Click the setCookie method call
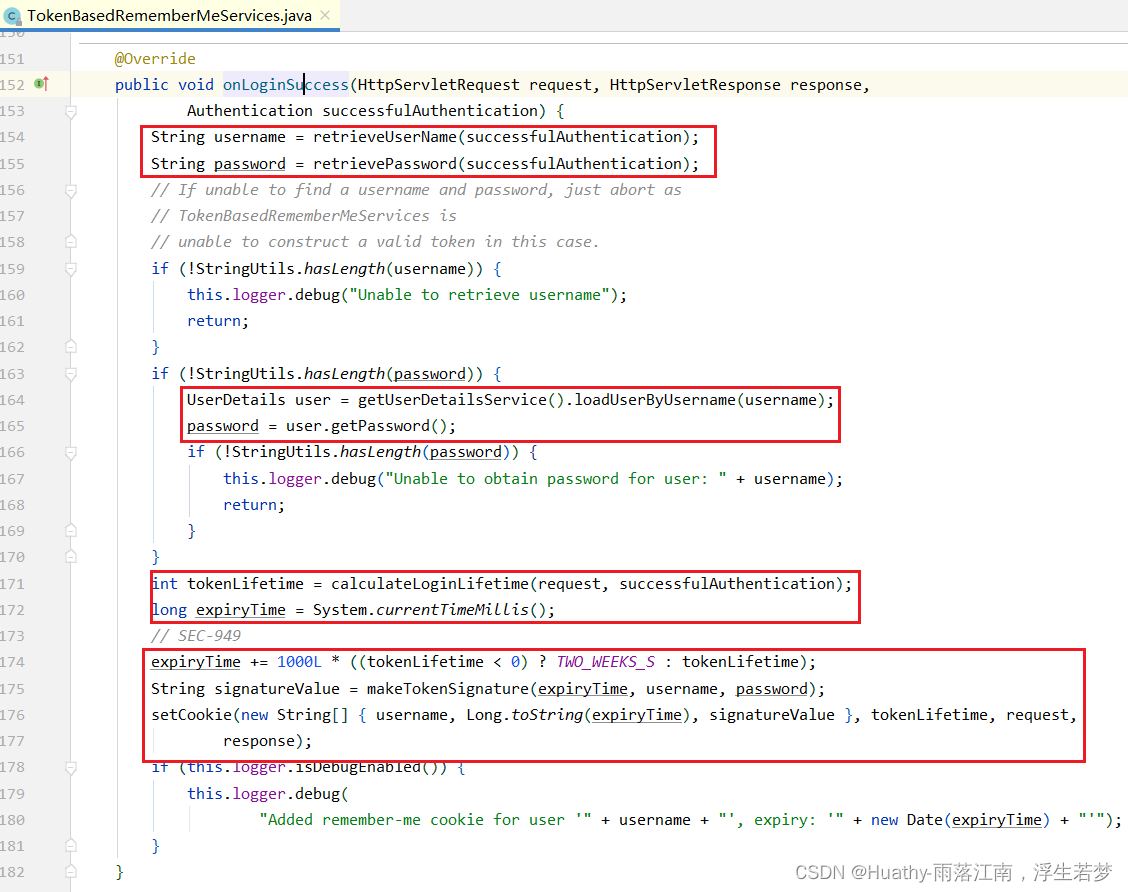 191,715
